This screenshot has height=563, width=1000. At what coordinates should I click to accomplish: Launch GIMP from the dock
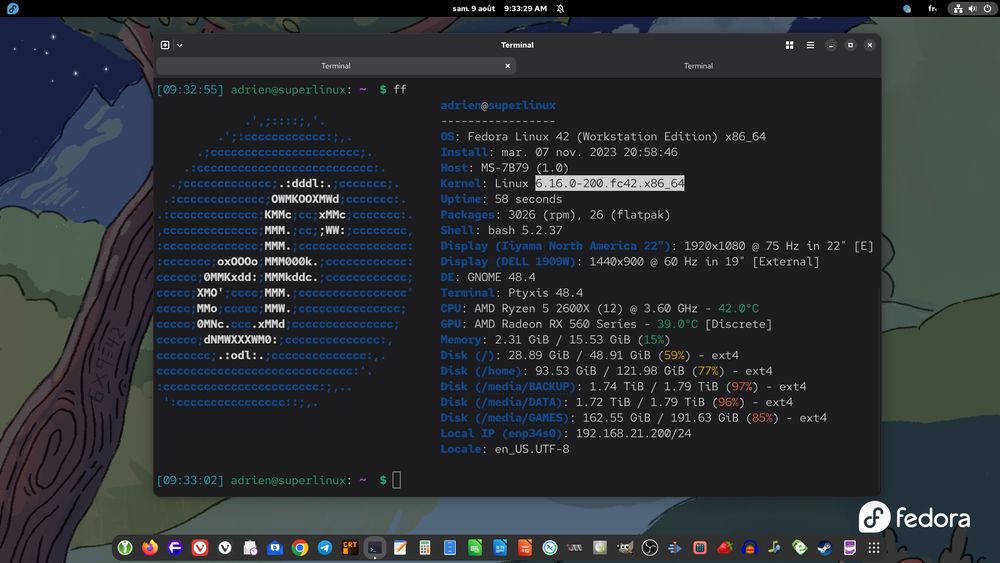[x=625, y=547]
